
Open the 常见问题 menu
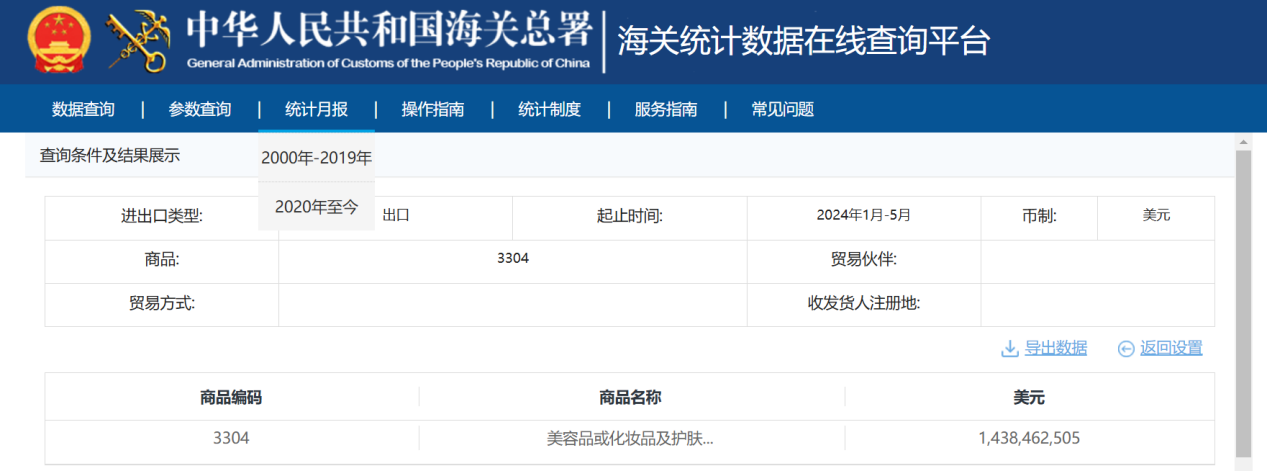tap(782, 109)
